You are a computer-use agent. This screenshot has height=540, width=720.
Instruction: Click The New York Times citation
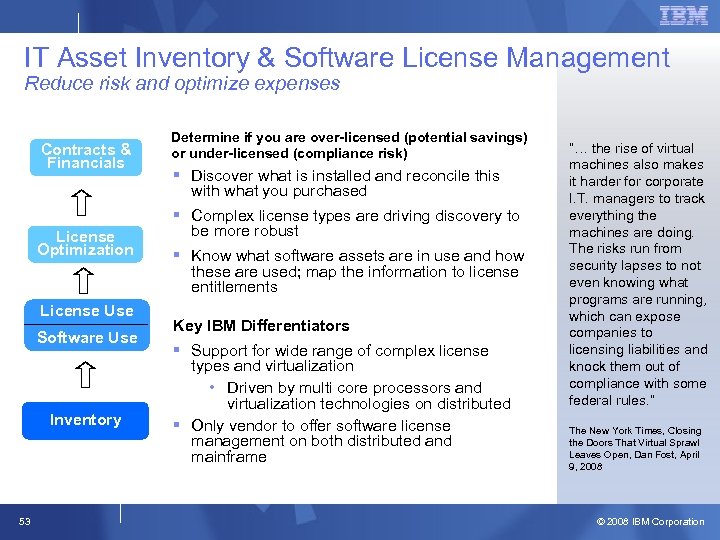click(x=635, y=449)
